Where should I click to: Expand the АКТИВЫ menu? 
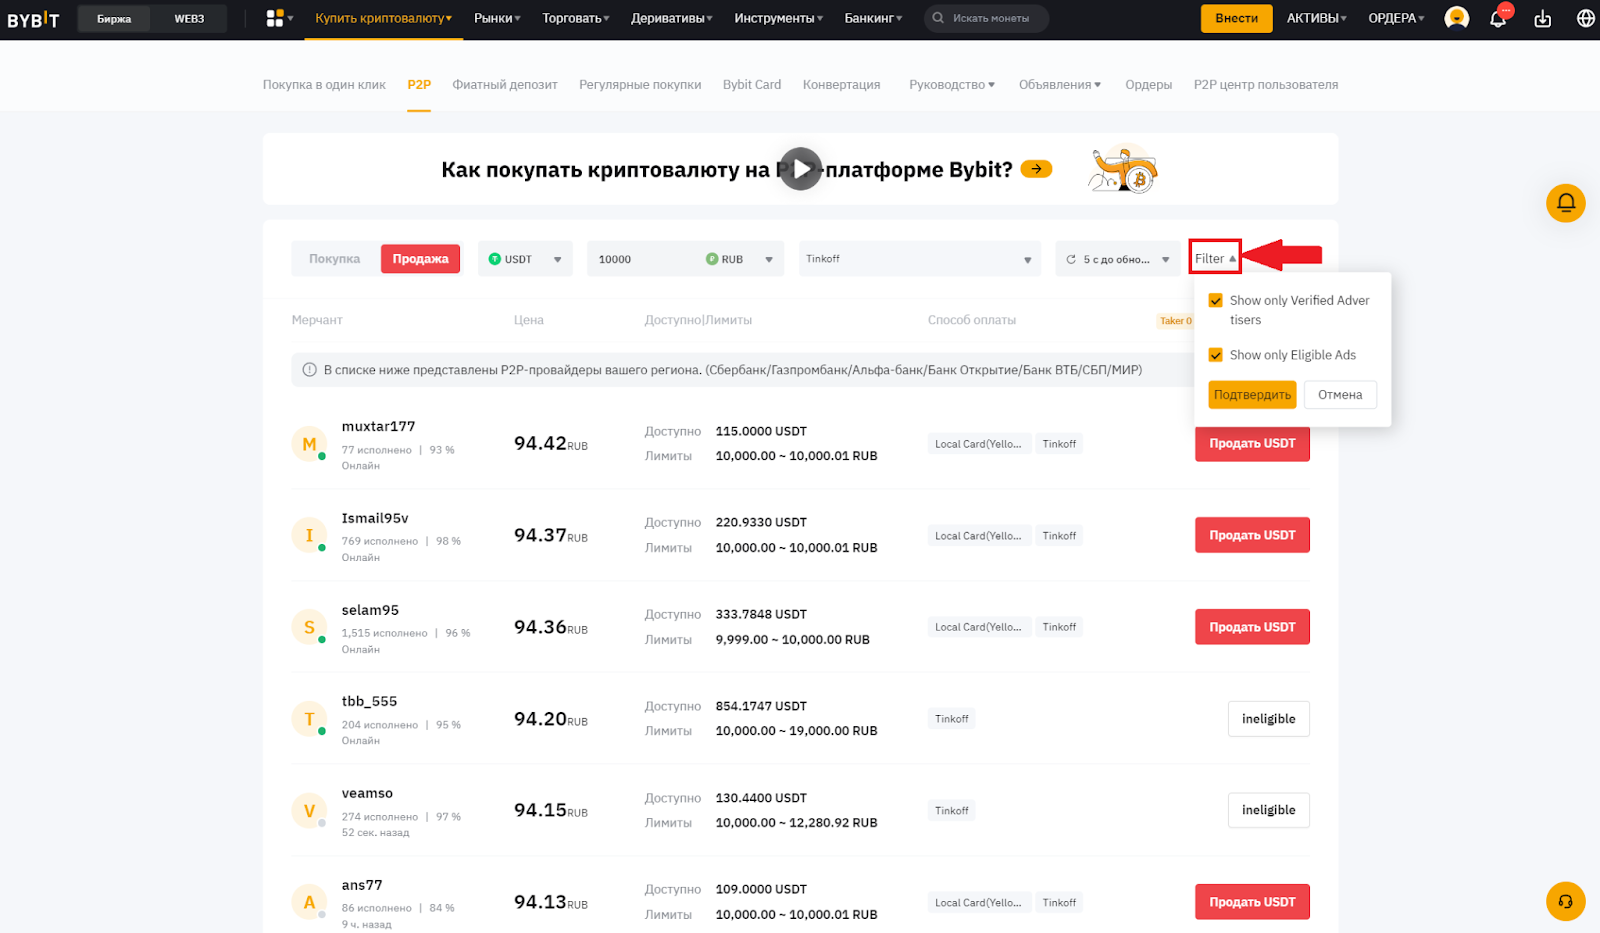(x=1316, y=18)
